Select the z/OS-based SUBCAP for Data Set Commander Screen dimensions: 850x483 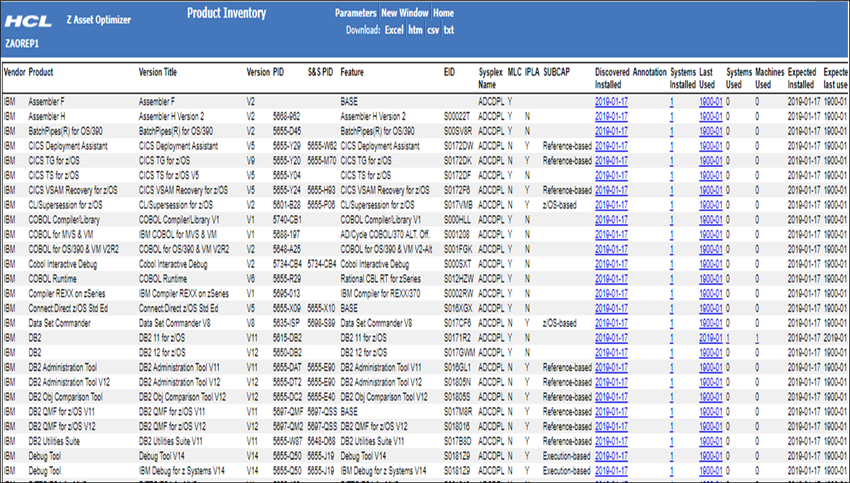coord(560,323)
